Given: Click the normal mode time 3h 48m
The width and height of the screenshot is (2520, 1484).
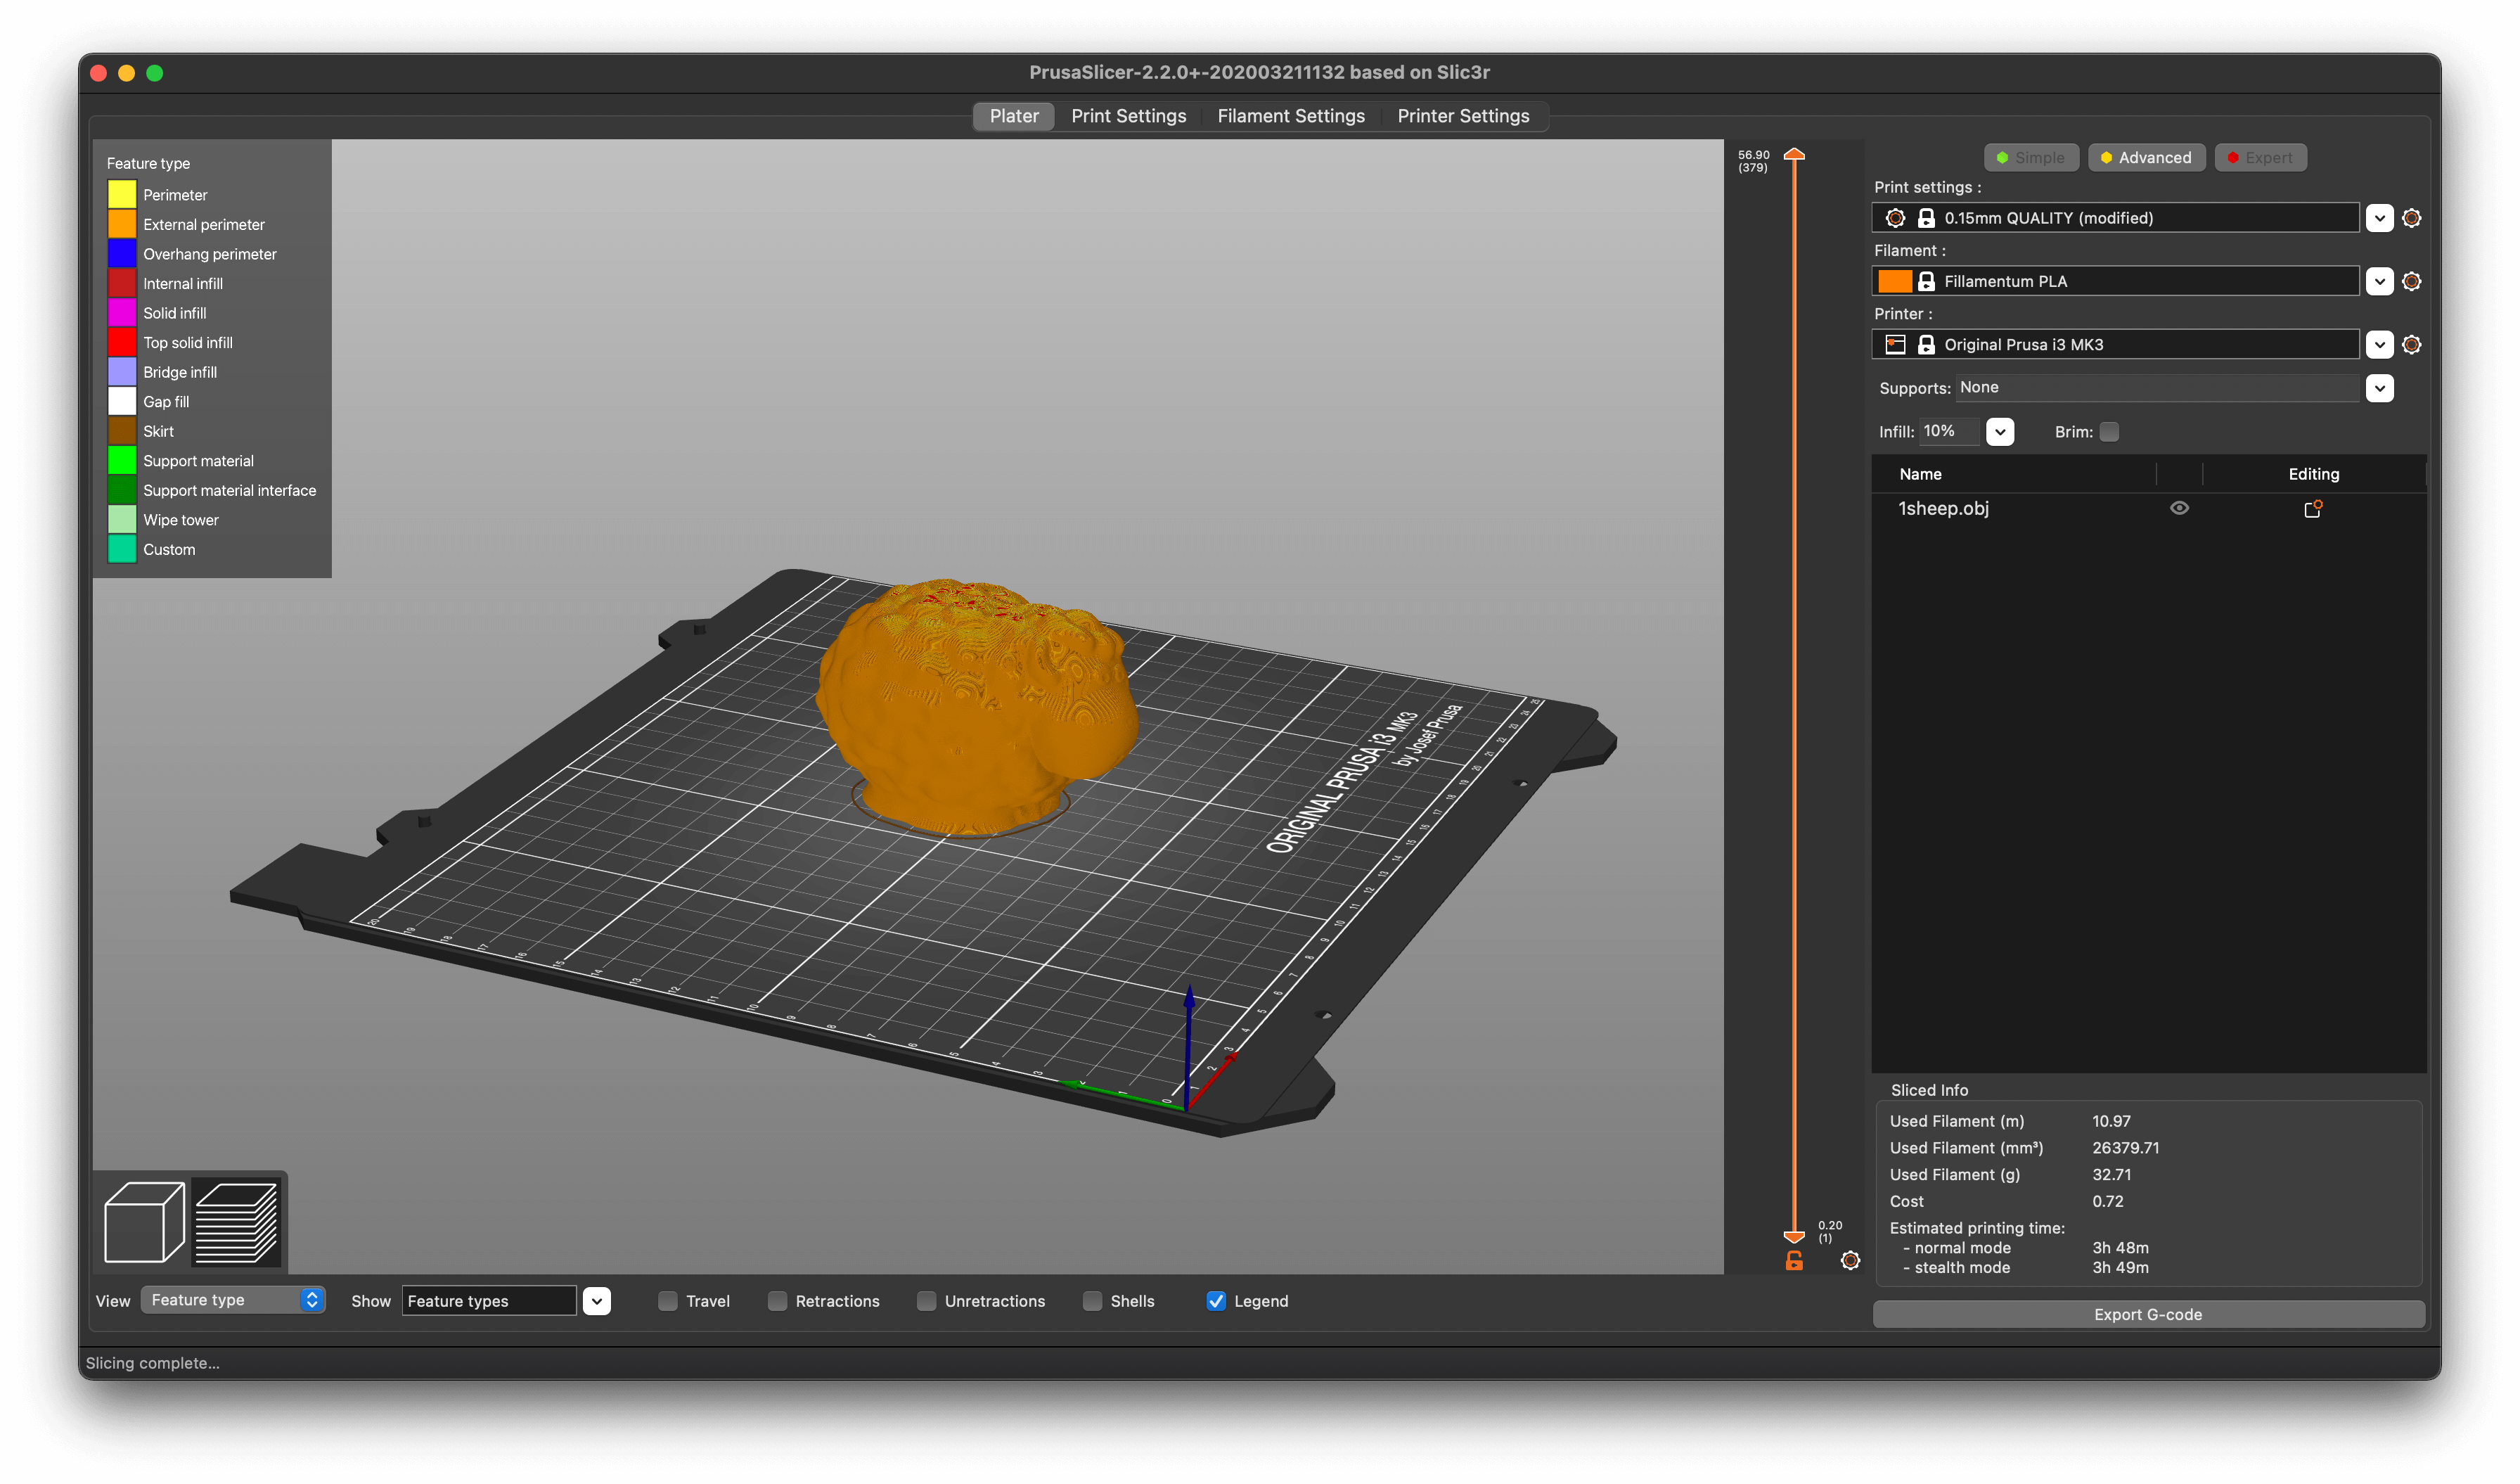Looking at the screenshot, I should [2120, 1248].
